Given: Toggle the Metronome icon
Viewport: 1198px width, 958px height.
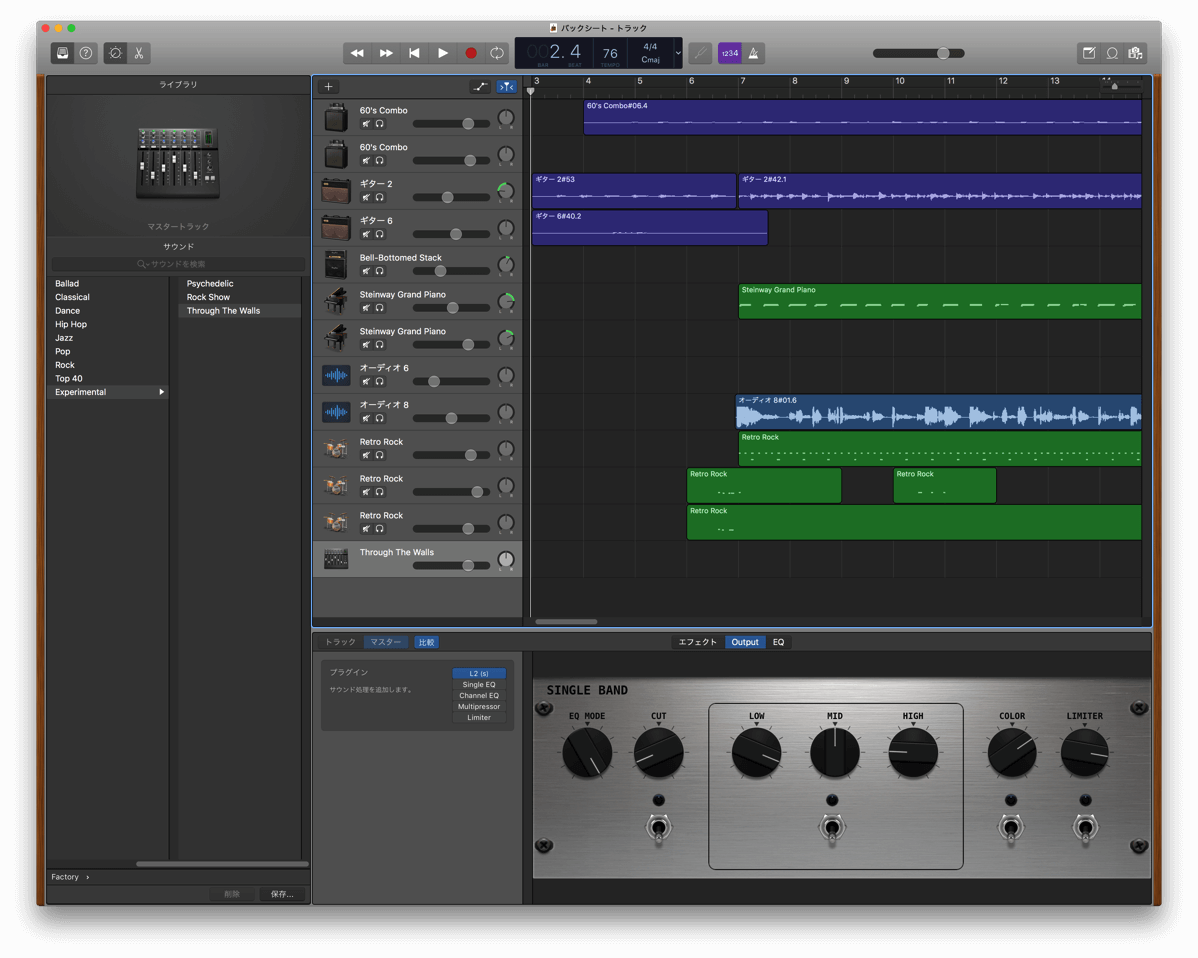Looking at the screenshot, I should tap(753, 53).
